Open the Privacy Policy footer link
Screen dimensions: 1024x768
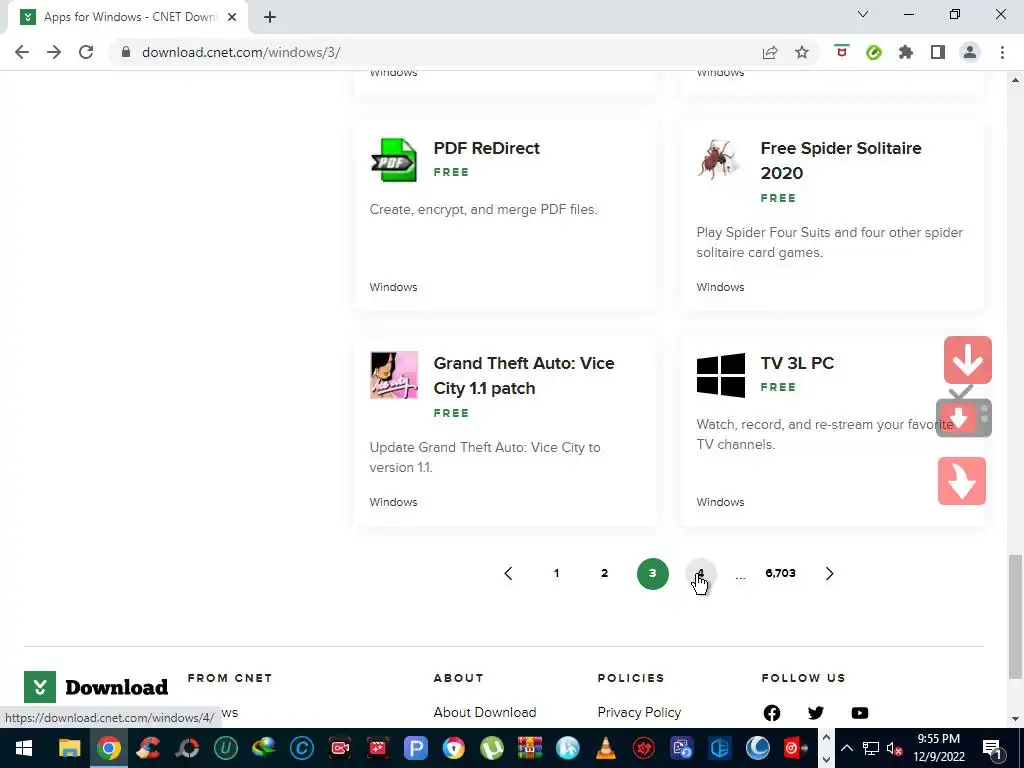[x=639, y=712]
